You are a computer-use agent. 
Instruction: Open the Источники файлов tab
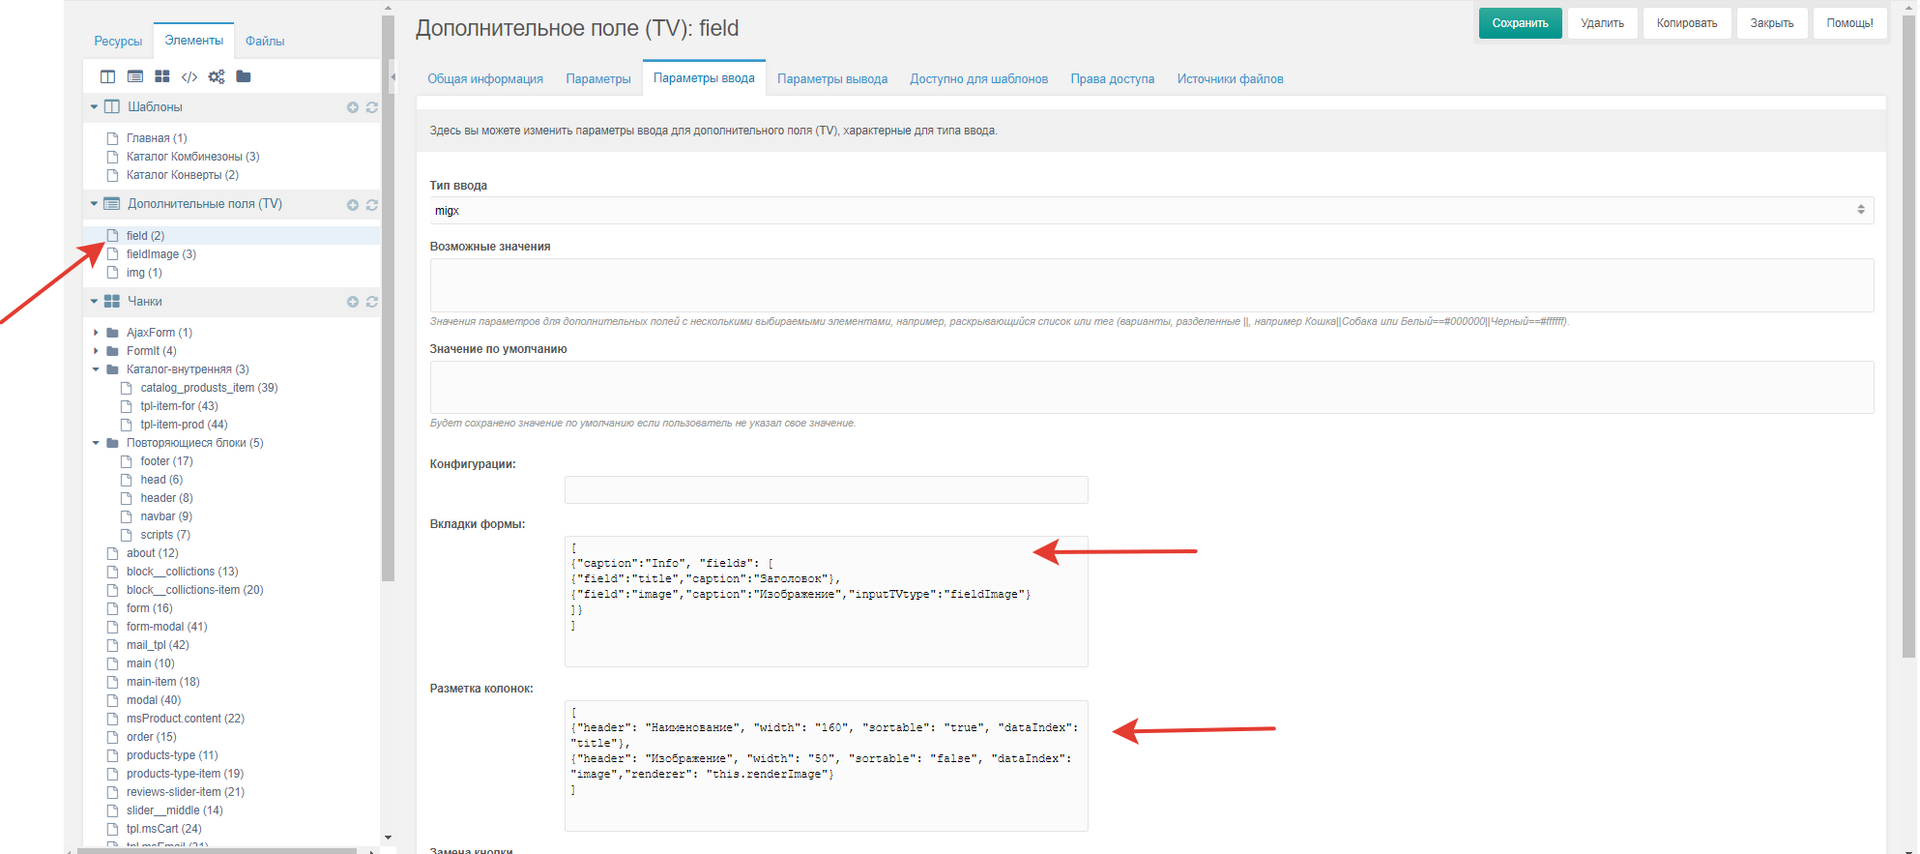[1230, 79]
